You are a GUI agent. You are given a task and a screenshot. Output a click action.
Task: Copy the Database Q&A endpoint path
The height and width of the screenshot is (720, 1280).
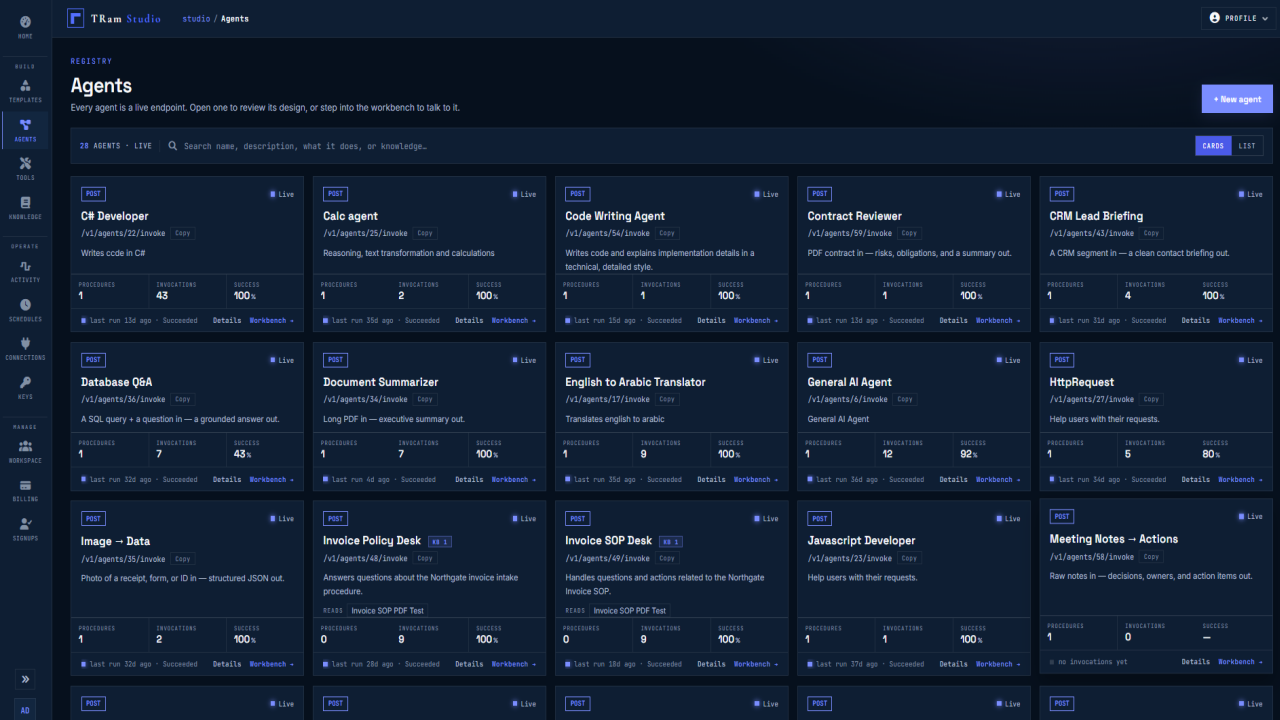(182, 399)
